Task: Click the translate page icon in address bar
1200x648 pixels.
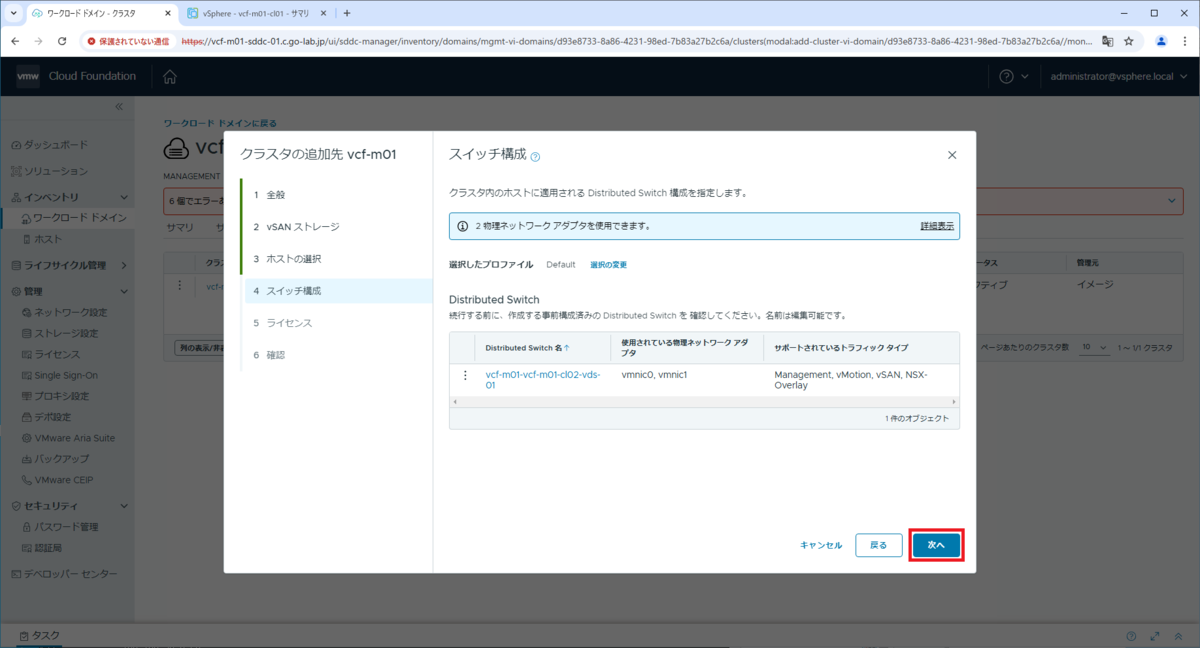Action: (x=1107, y=41)
